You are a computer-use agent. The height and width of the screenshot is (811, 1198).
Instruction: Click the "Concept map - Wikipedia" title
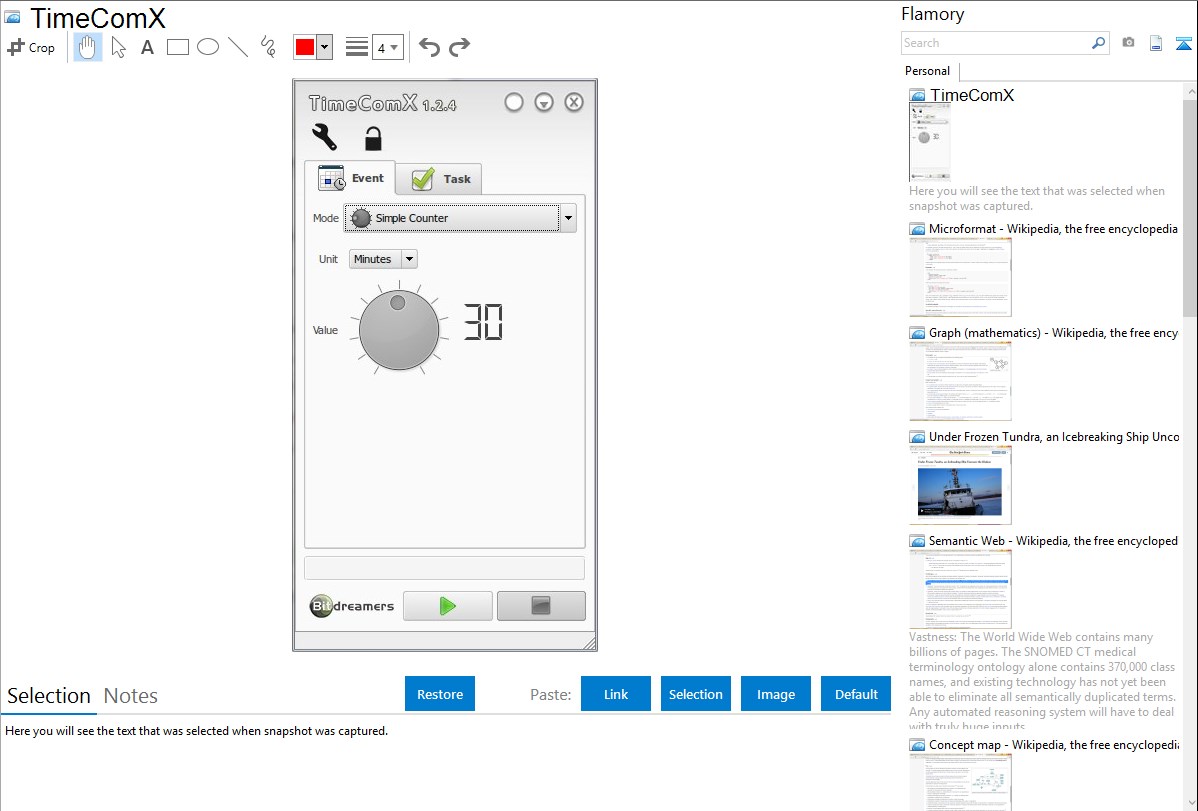click(x=1054, y=744)
